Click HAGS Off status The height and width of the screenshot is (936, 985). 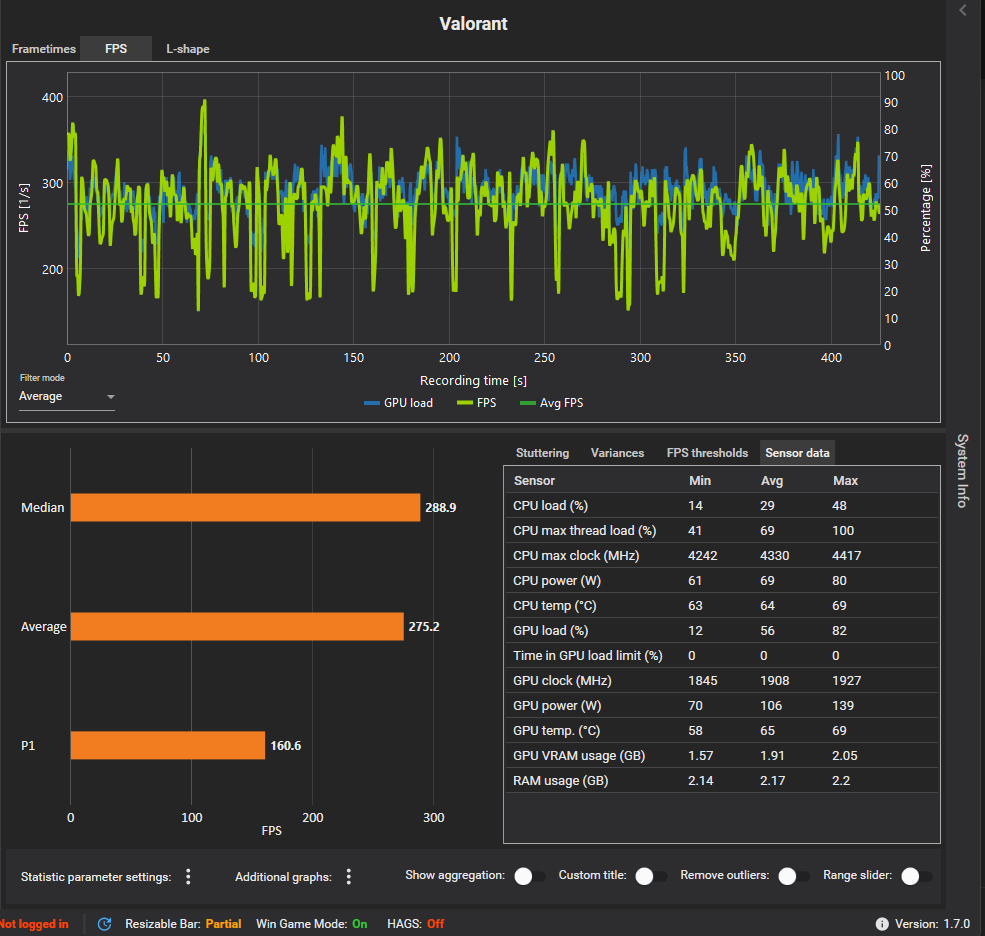tap(415, 924)
